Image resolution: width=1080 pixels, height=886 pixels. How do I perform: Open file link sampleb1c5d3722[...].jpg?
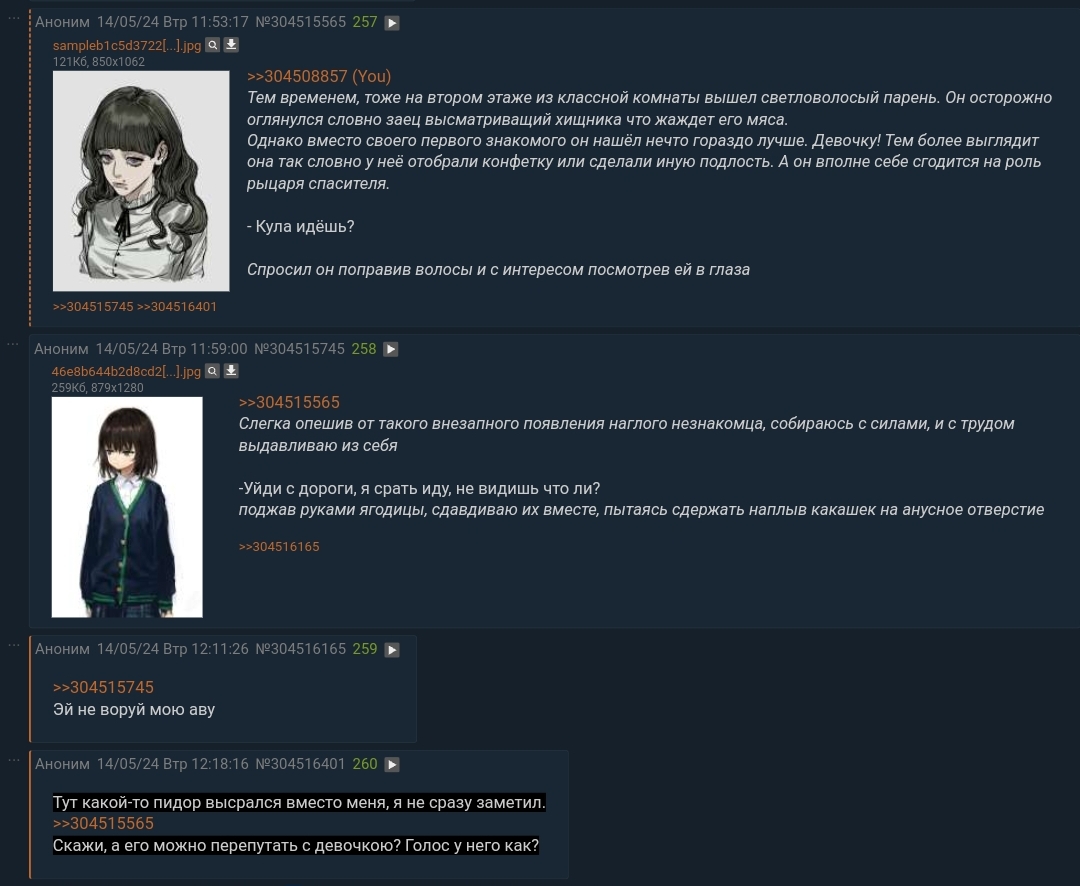pos(127,45)
